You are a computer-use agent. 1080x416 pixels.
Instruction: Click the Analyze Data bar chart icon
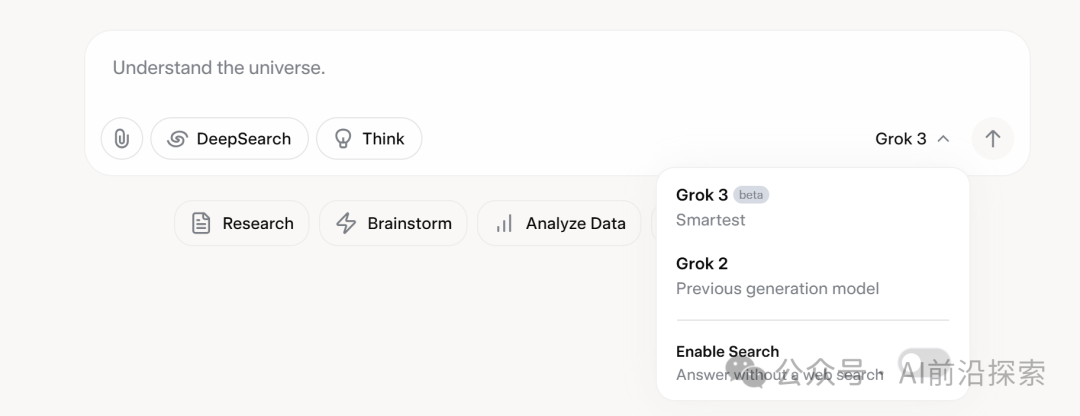pyautogui.click(x=504, y=223)
